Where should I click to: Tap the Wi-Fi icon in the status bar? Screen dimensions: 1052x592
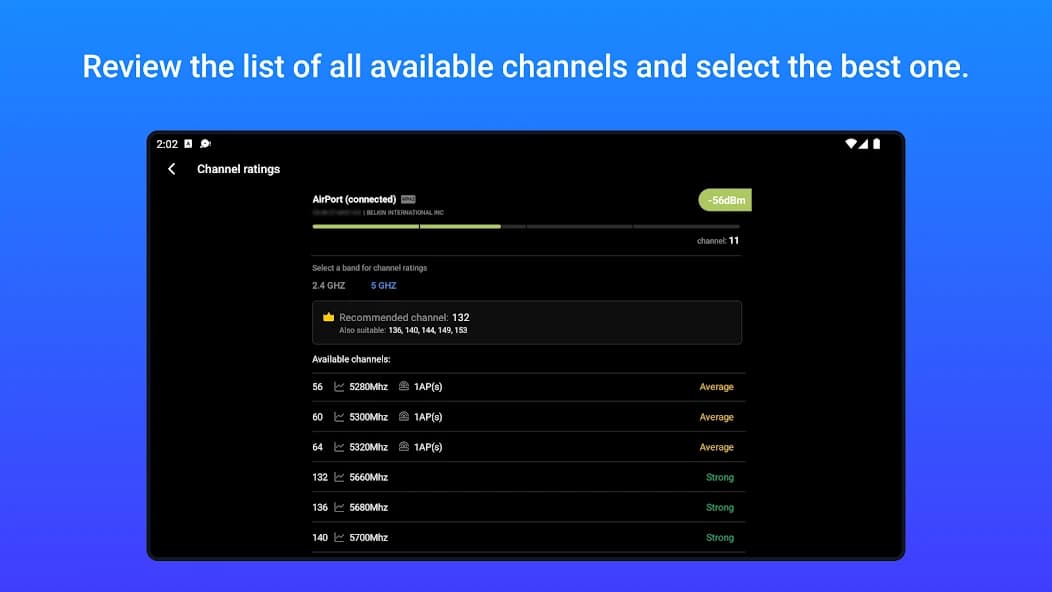coord(853,143)
